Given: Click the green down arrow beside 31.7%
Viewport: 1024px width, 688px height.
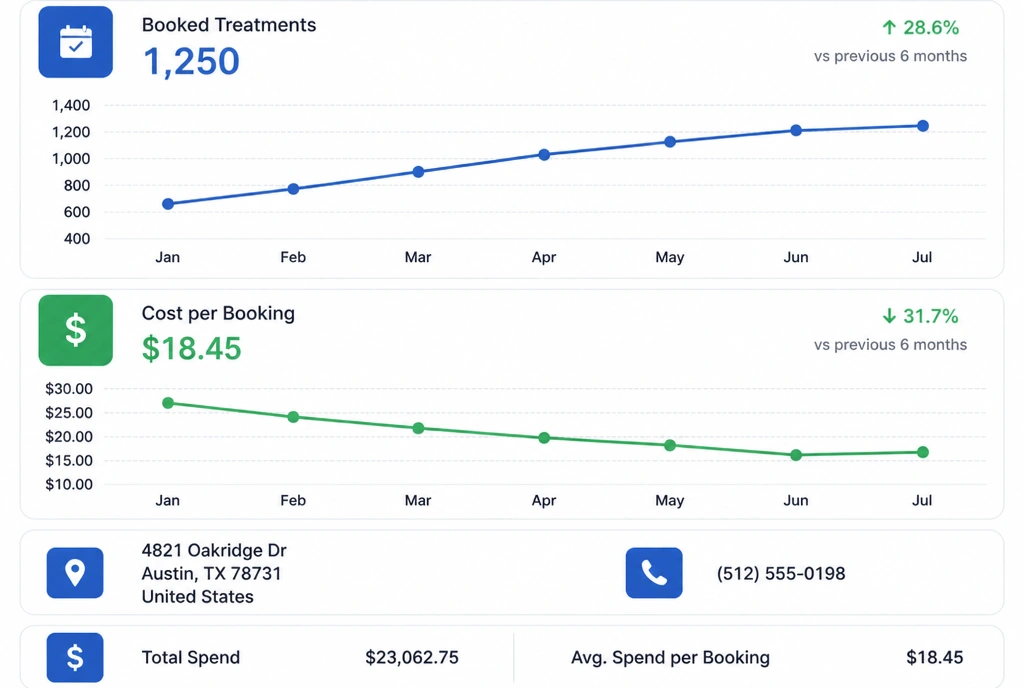Looking at the screenshot, I should click(889, 316).
